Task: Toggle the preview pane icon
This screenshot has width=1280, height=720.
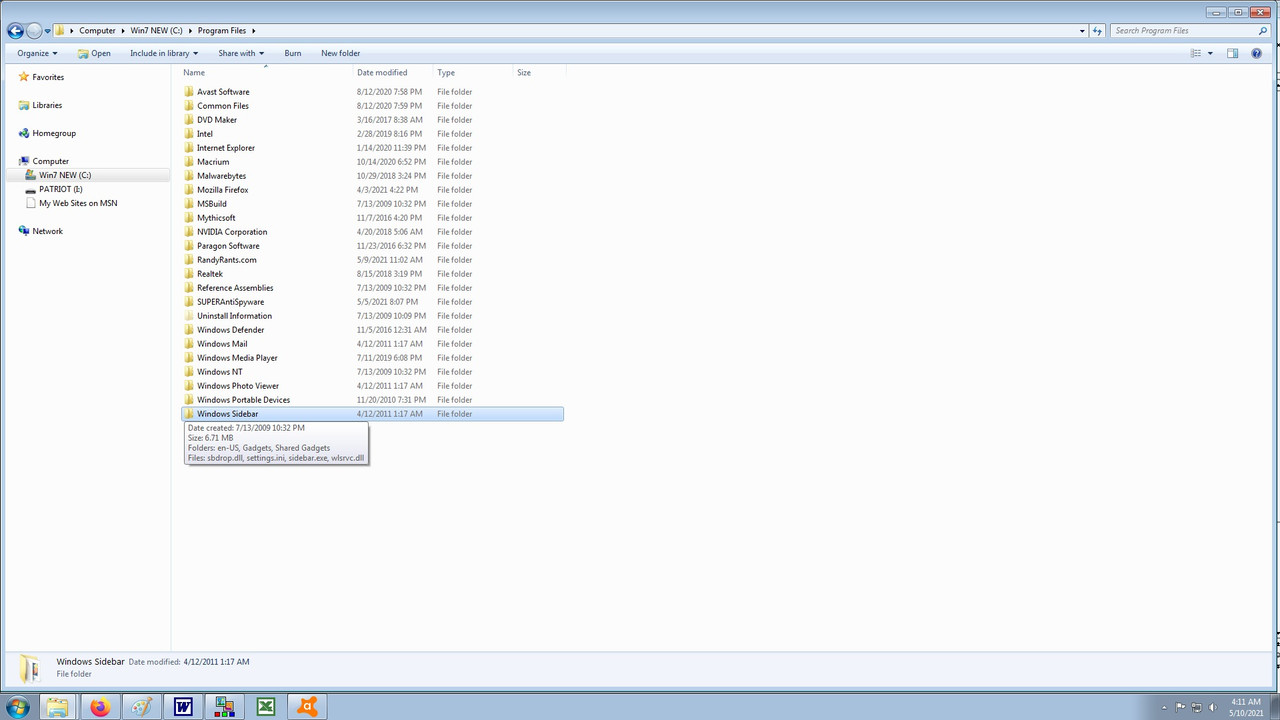Action: (x=1232, y=53)
